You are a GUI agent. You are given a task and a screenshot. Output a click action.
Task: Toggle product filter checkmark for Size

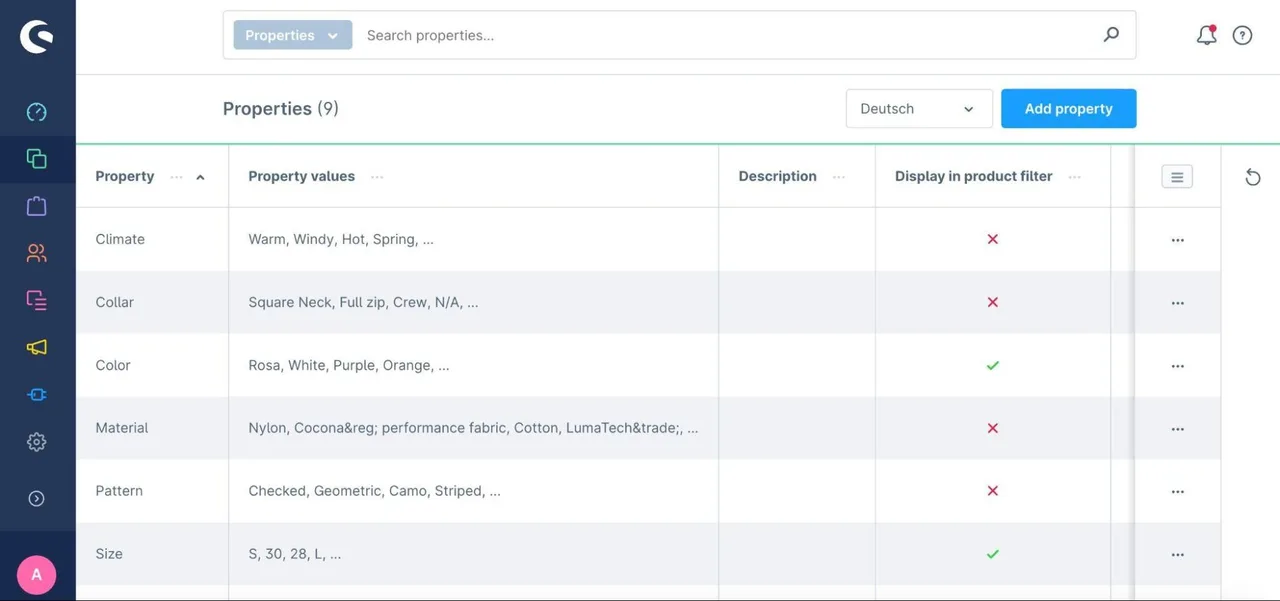pyautogui.click(x=993, y=554)
